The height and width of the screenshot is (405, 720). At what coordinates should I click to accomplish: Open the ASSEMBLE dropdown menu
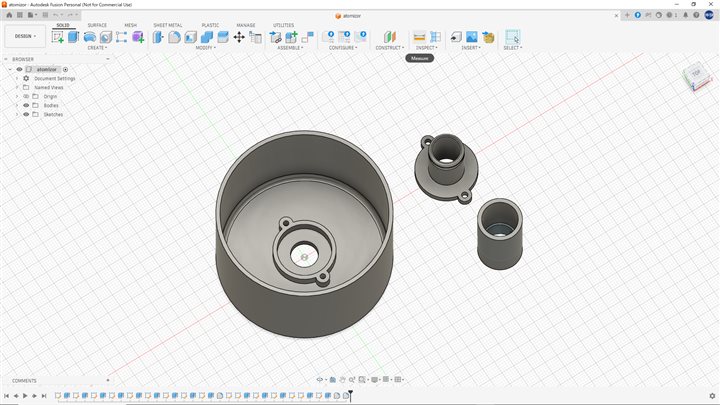tap(290, 48)
